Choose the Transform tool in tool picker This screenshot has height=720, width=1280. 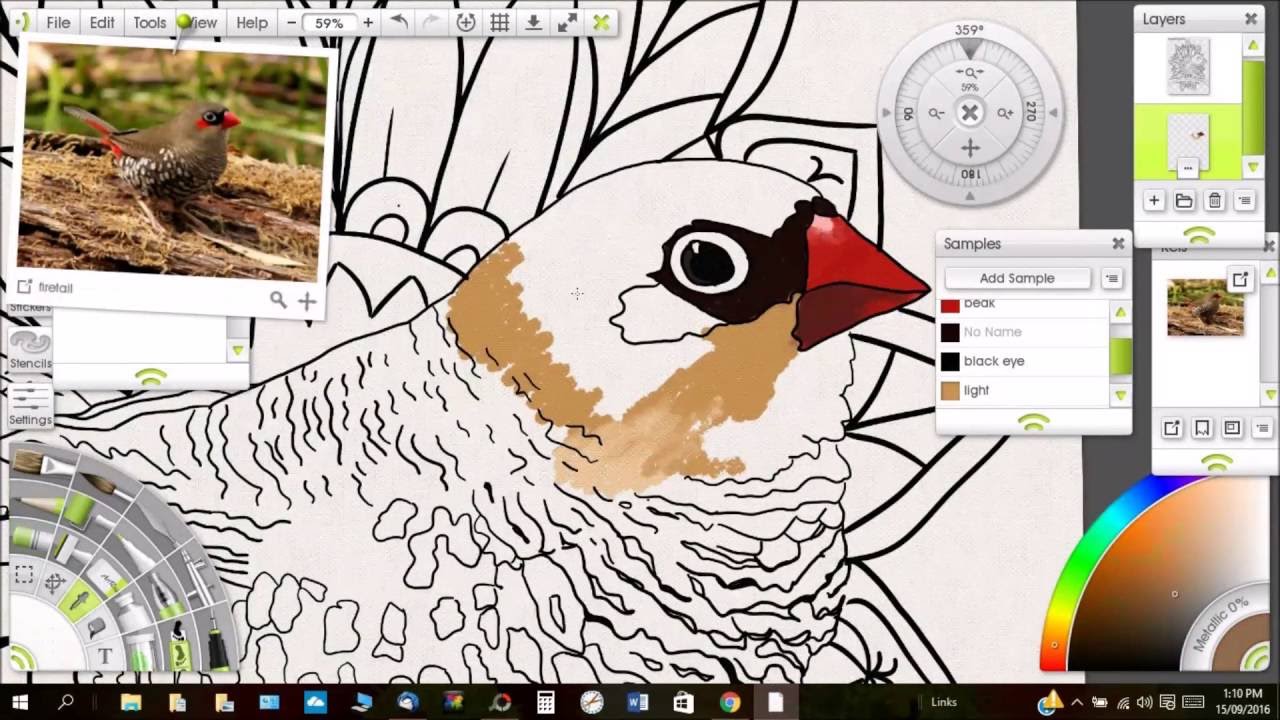pos(54,582)
